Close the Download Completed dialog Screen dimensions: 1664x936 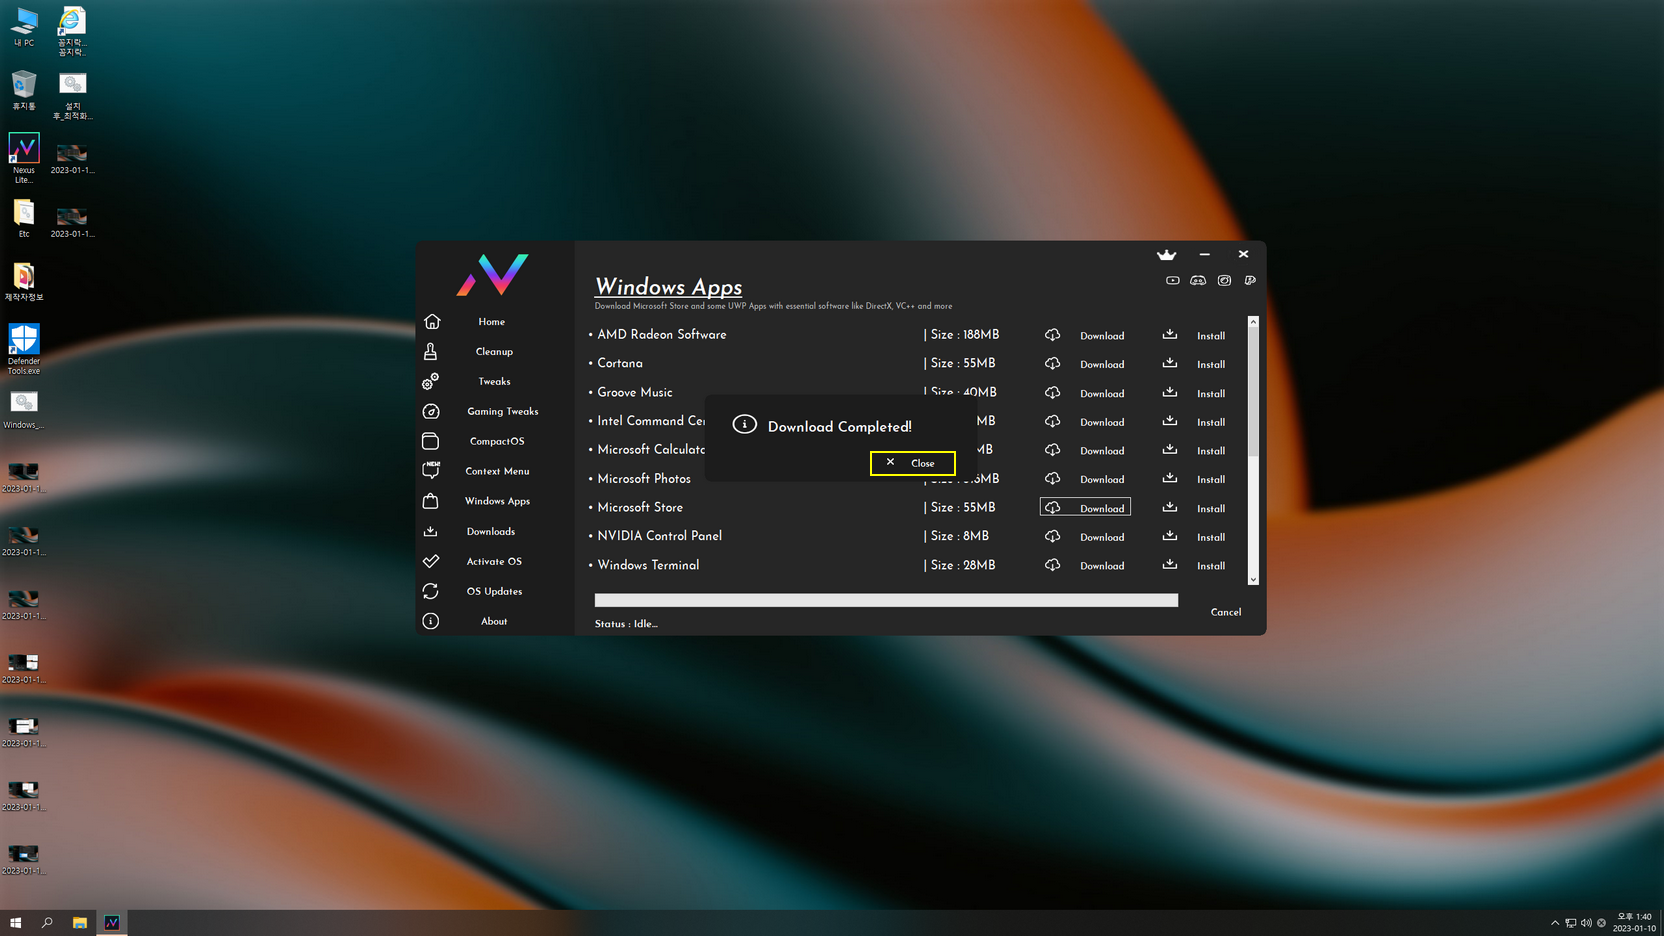pyautogui.click(x=912, y=463)
